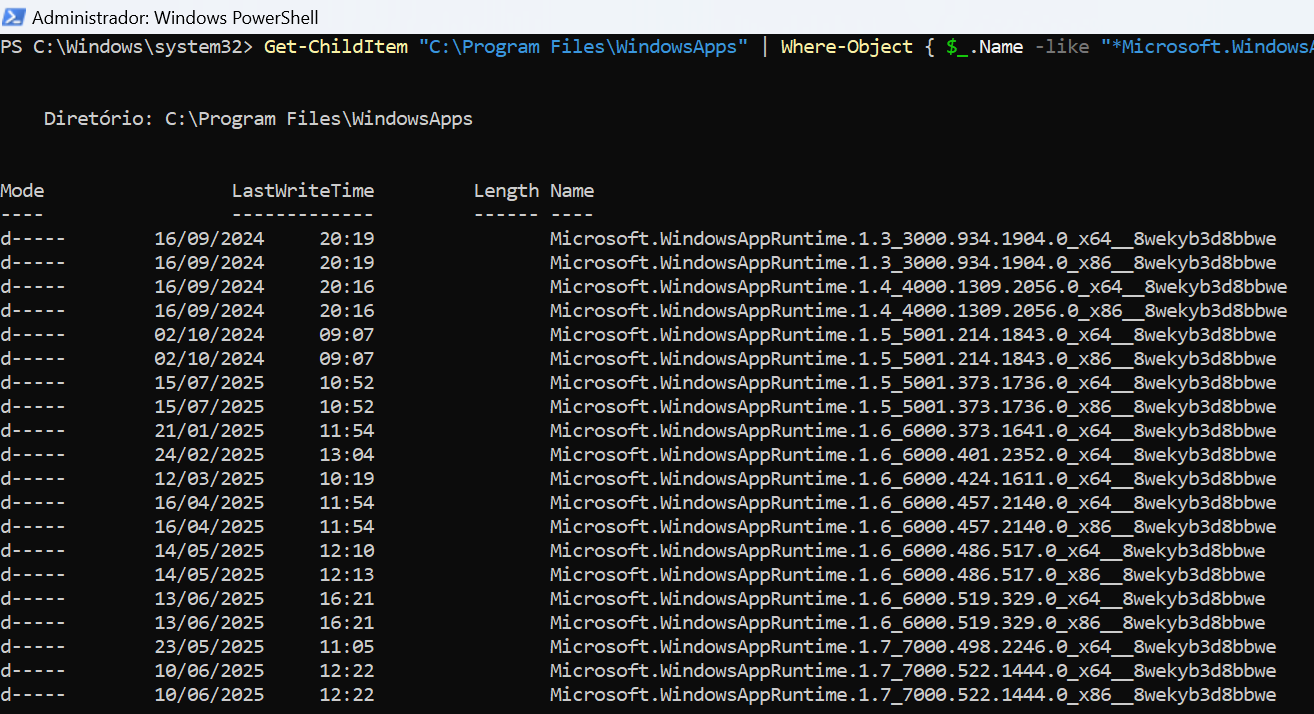Click the '-like' operator in the command
Image resolution: width=1314 pixels, height=714 pixels.
pyautogui.click(x=1062, y=47)
